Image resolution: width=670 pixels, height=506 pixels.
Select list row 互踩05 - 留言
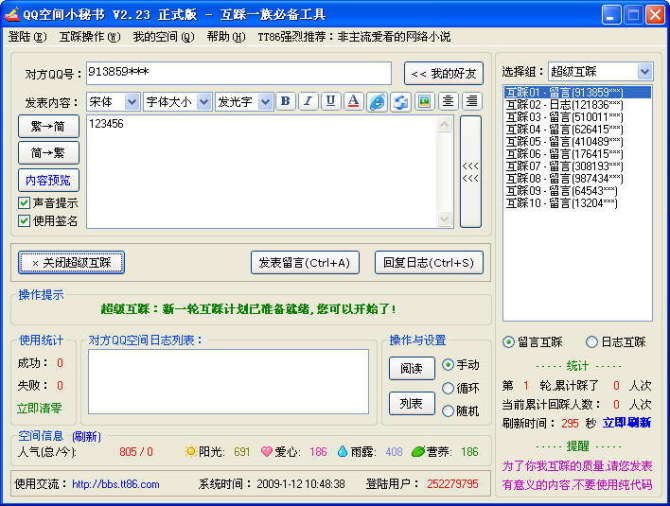click(577, 141)
